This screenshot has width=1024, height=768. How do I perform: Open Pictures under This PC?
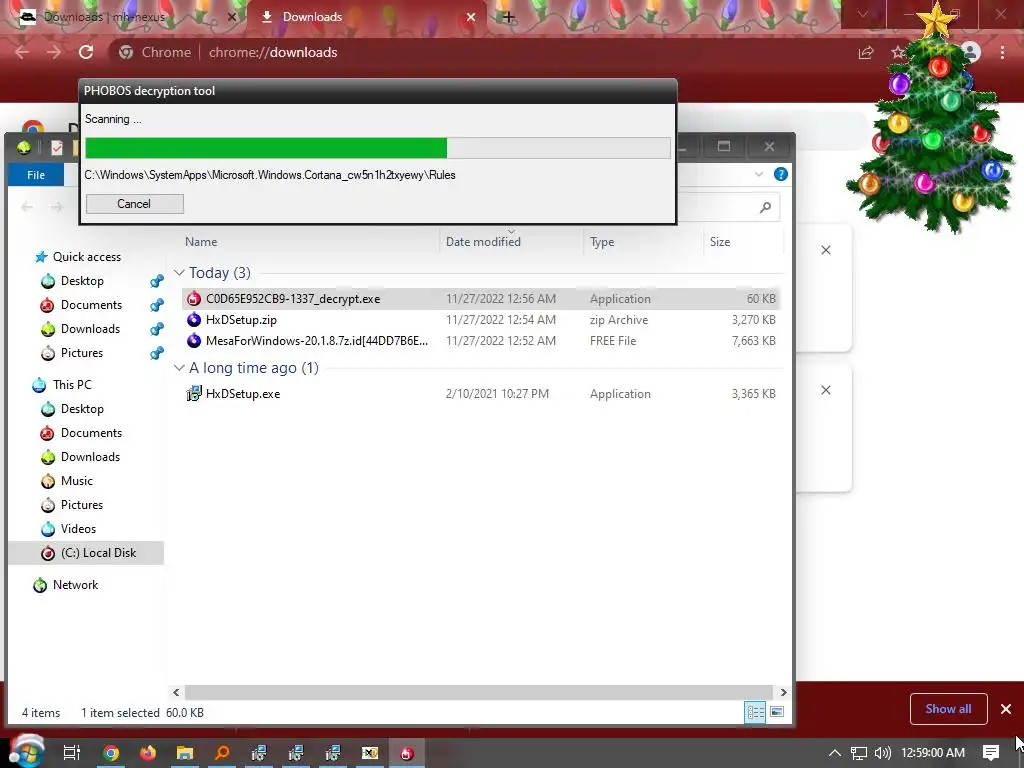coord(82,505)
